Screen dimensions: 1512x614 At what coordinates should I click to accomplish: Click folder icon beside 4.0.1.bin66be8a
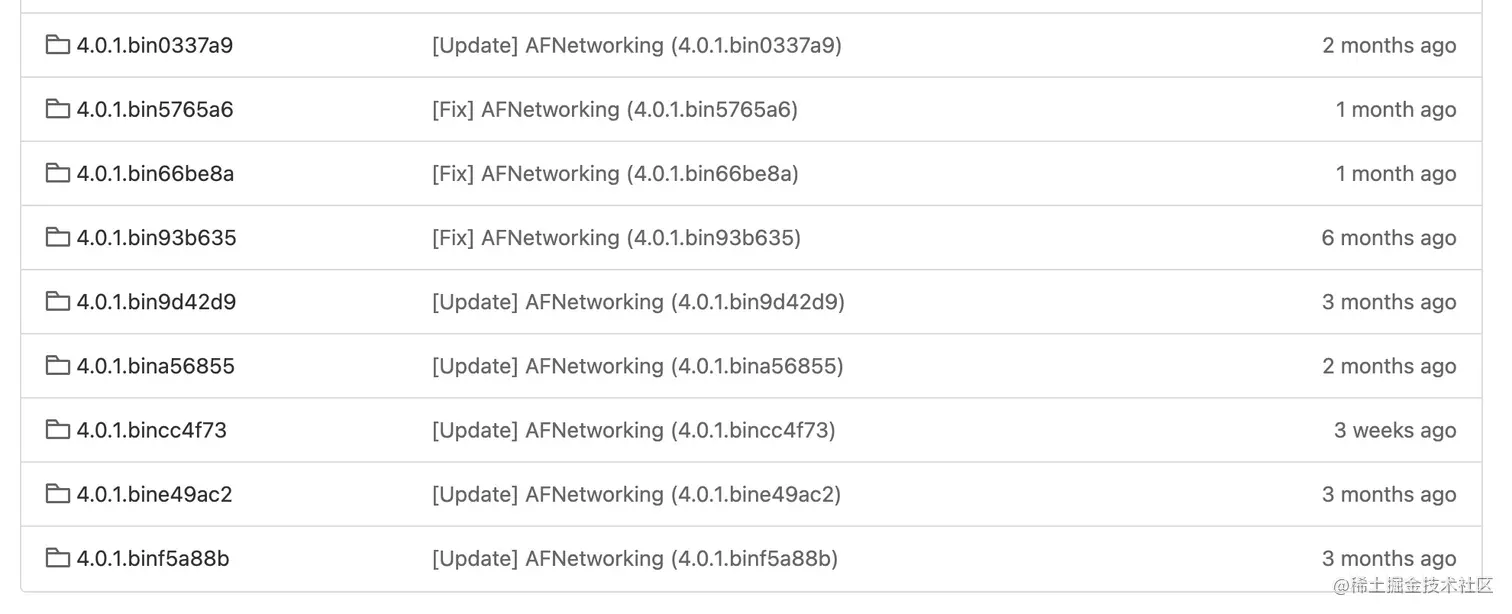tap(58, 173)
